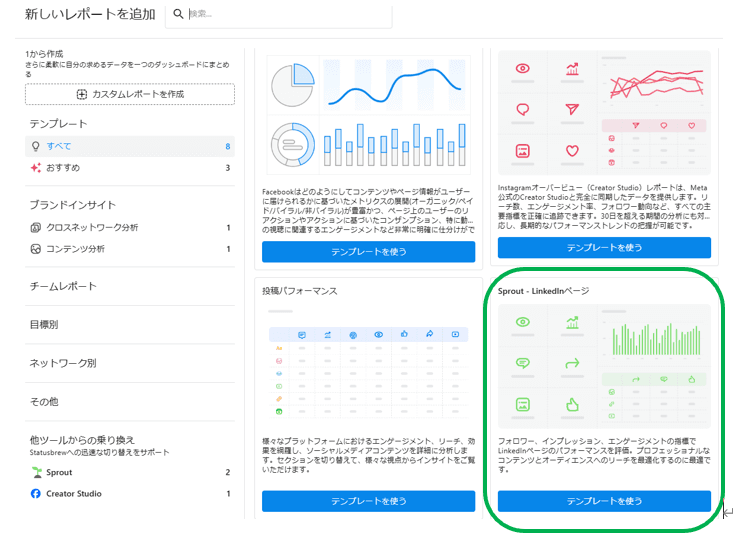Click the クロスネットワーク分析 icon
The width and height of the screenshot is (749, 539).
(36, 227)
